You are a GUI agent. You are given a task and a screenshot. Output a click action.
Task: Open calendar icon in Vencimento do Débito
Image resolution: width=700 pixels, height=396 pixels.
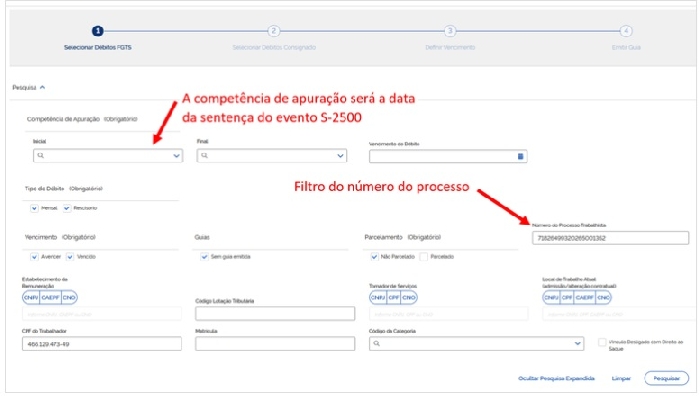click(520, 156)
